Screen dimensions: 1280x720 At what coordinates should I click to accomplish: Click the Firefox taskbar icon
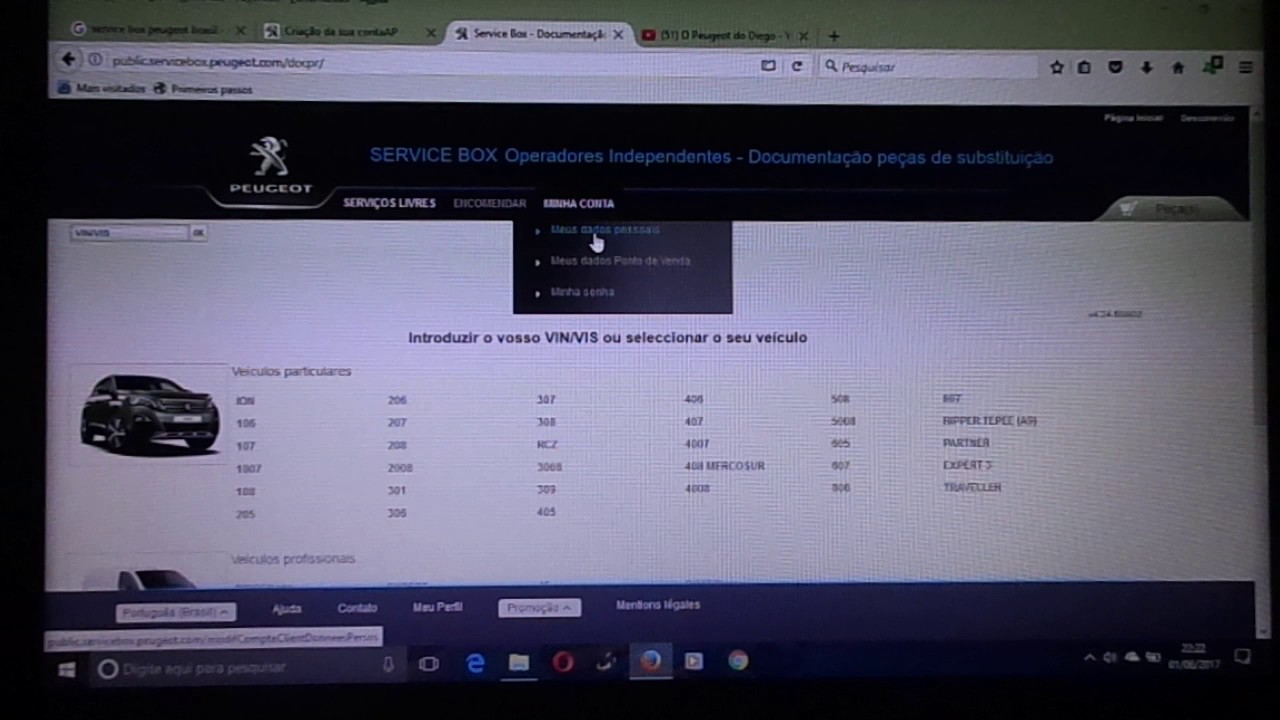[651, 661]
